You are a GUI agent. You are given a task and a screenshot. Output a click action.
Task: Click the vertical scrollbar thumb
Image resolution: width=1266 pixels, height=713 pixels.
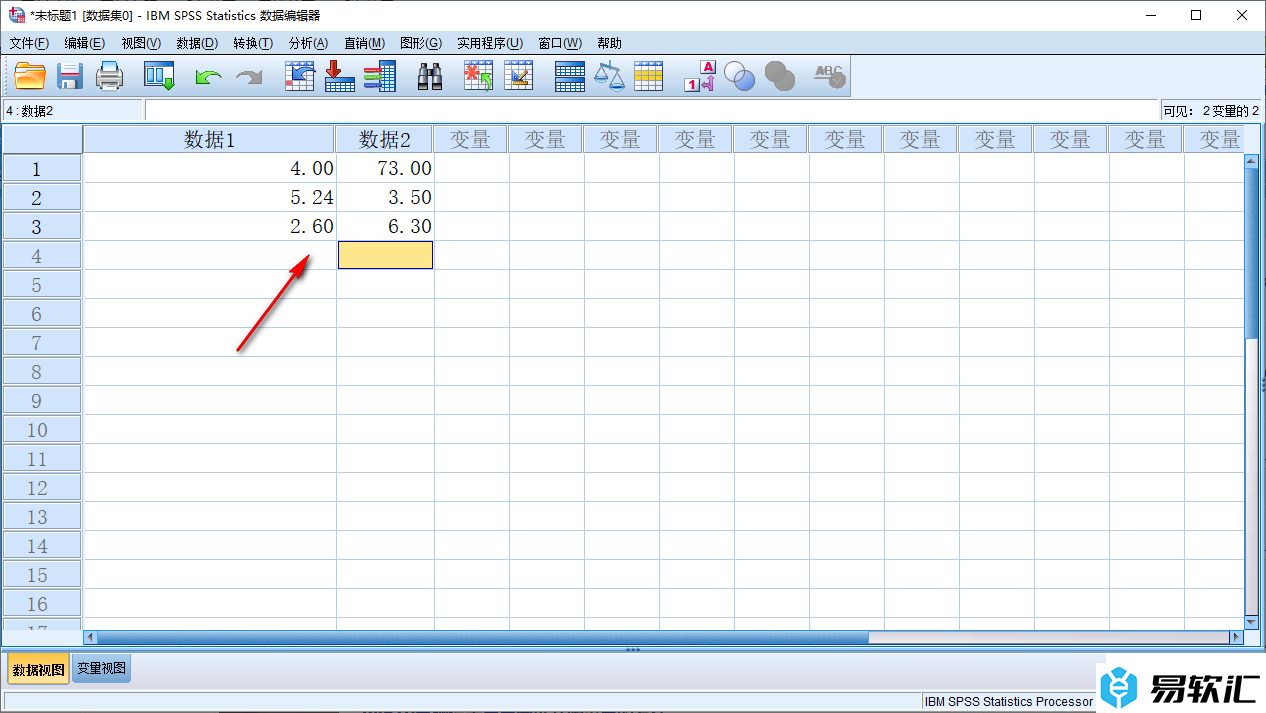(x=1251, y=253)
